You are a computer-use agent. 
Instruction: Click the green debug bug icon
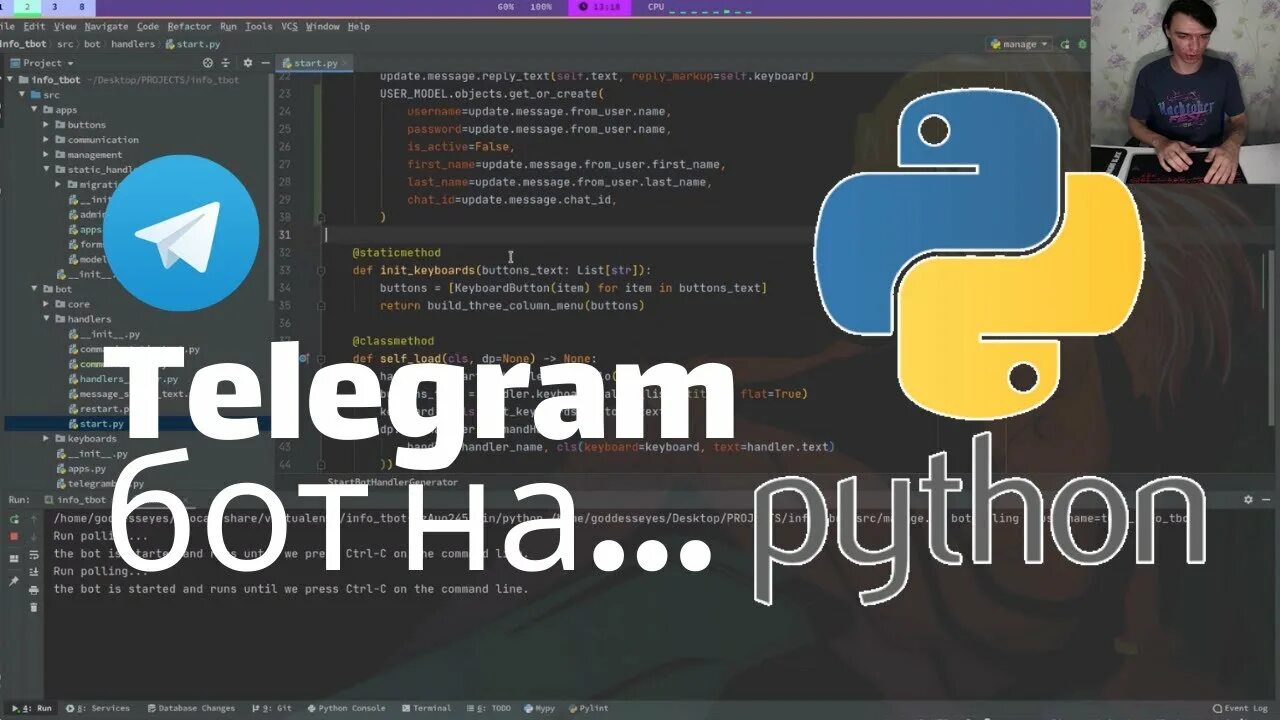click(x=1082, y=44)
